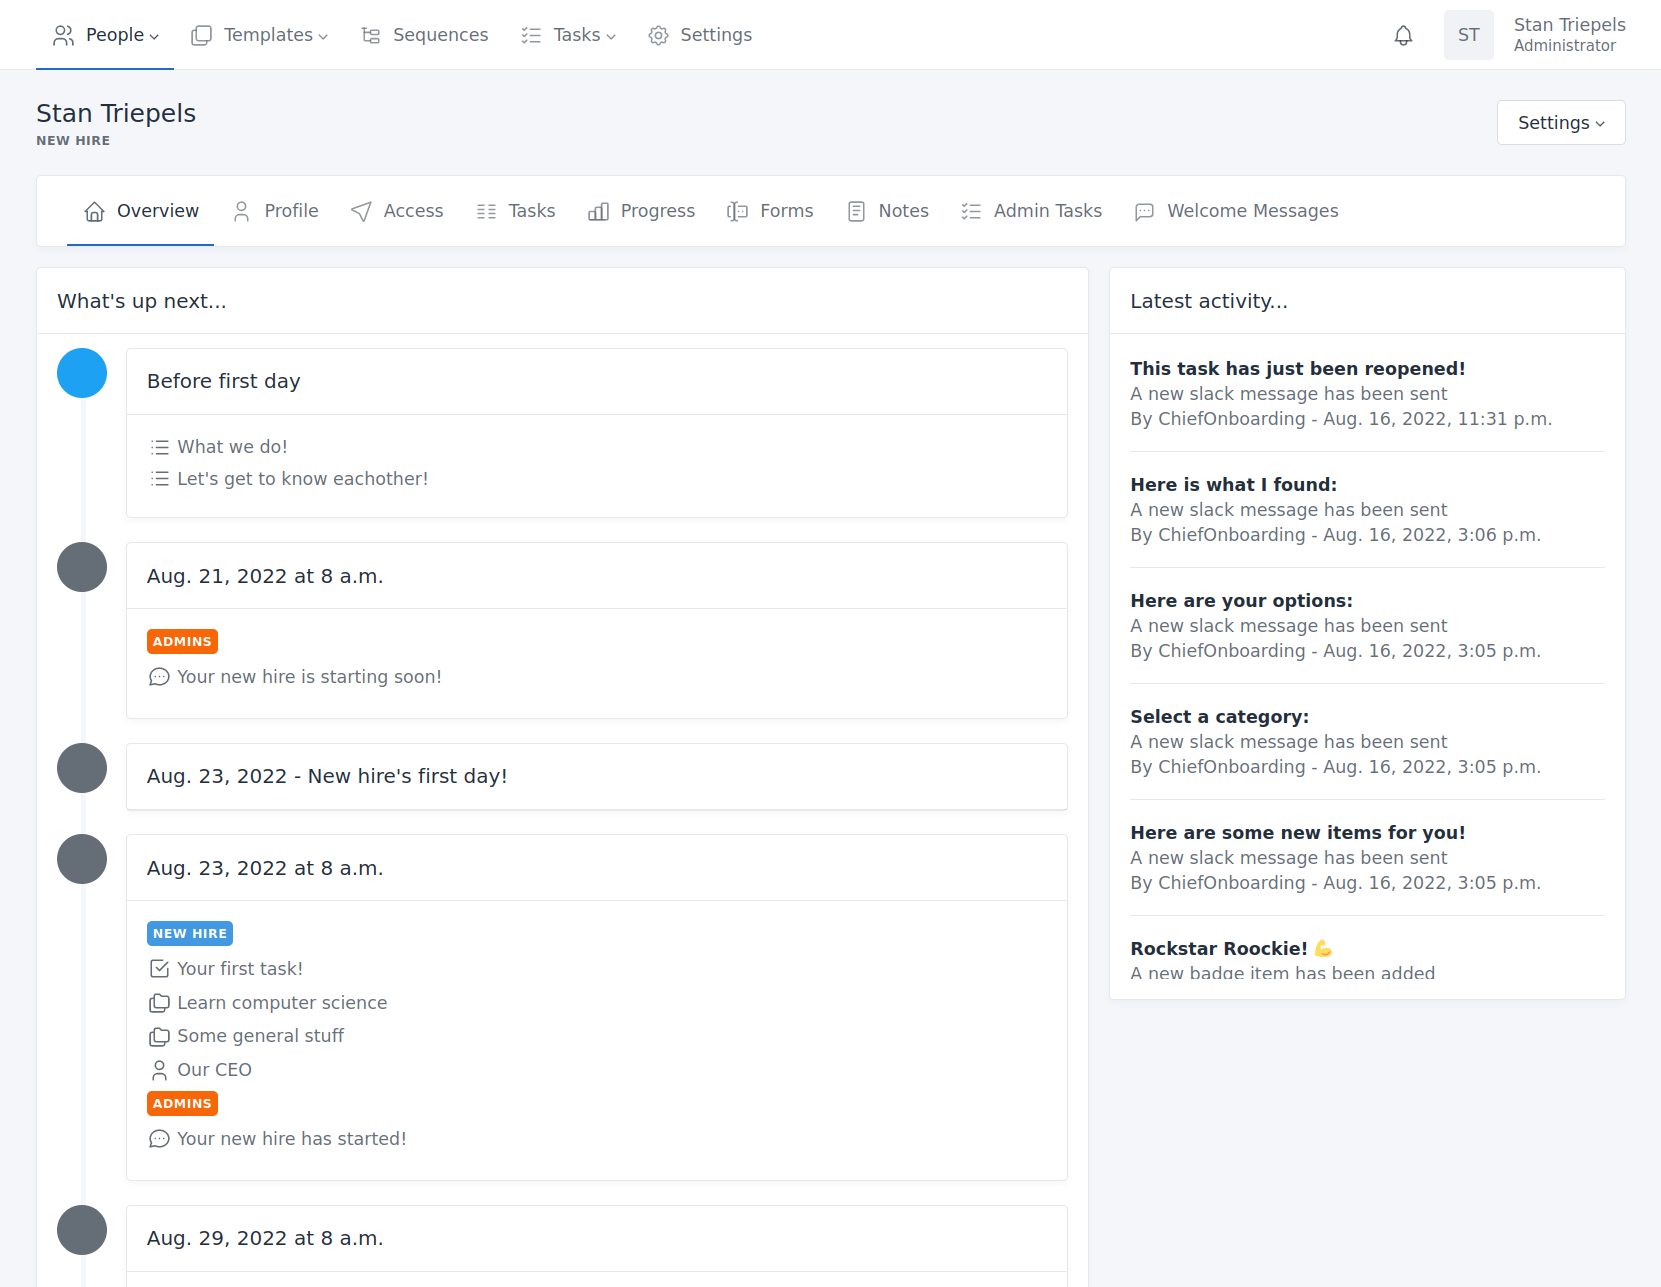Click 'Here are your options:' activity
The image size is (1661, 1287).
click(1241, 601)
